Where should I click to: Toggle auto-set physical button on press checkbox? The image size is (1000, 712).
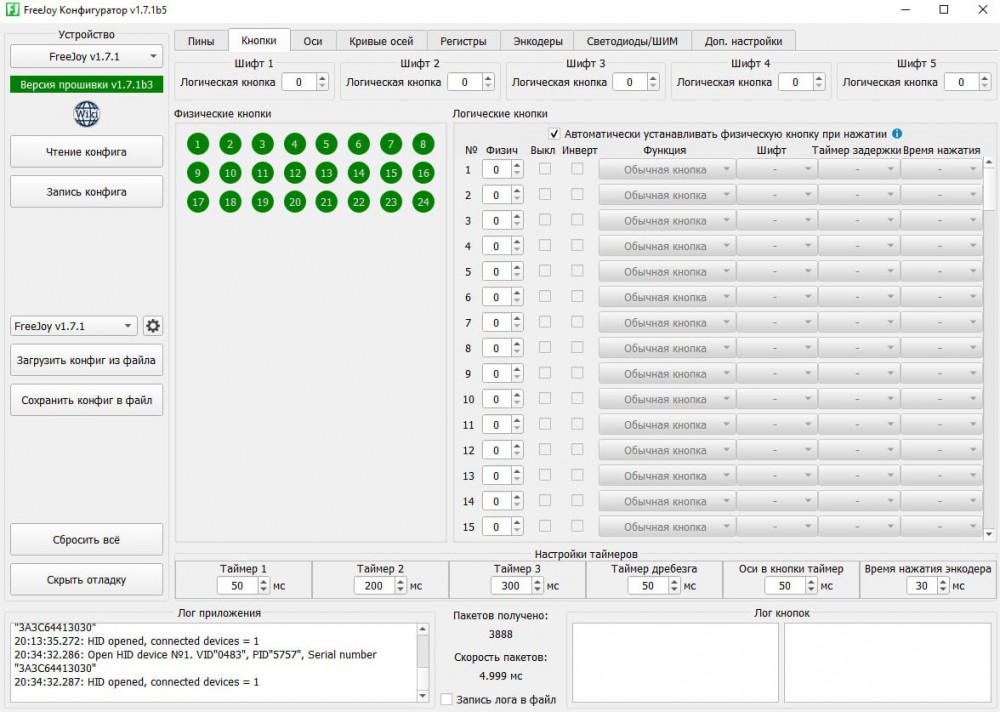tap(554, 134)
